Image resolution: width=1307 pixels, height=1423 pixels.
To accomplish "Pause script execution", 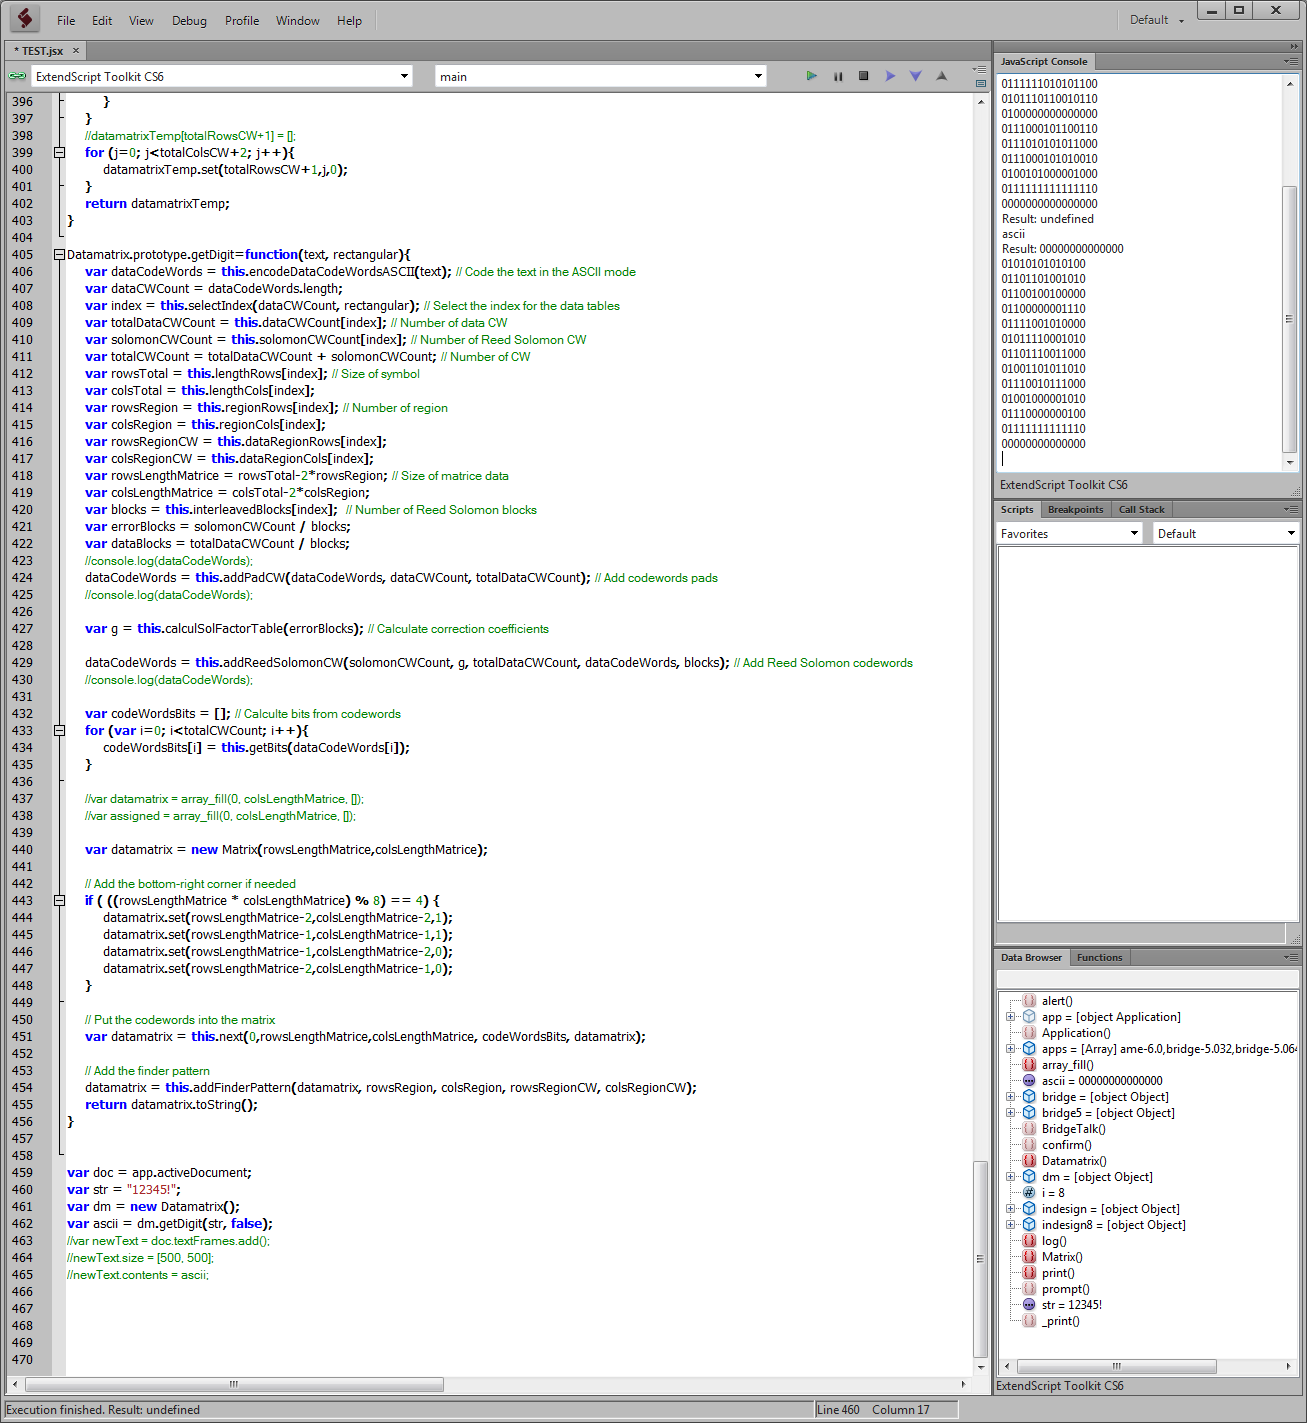I will coord(838,76).
